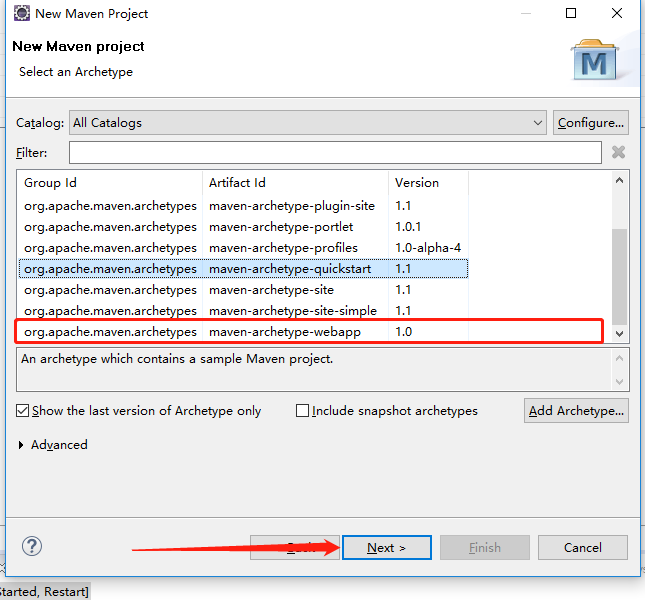This screenshot has width=645, height=600.
Task: Select maven-archetype-plugin-site row
Action: 243,206
